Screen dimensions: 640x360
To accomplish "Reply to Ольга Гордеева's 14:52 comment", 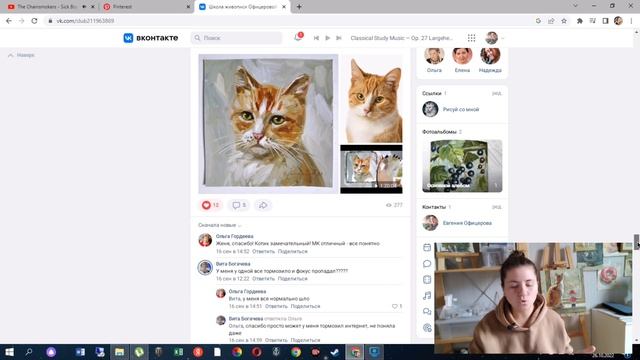I will pyautogui.click(x=263, y=251).
